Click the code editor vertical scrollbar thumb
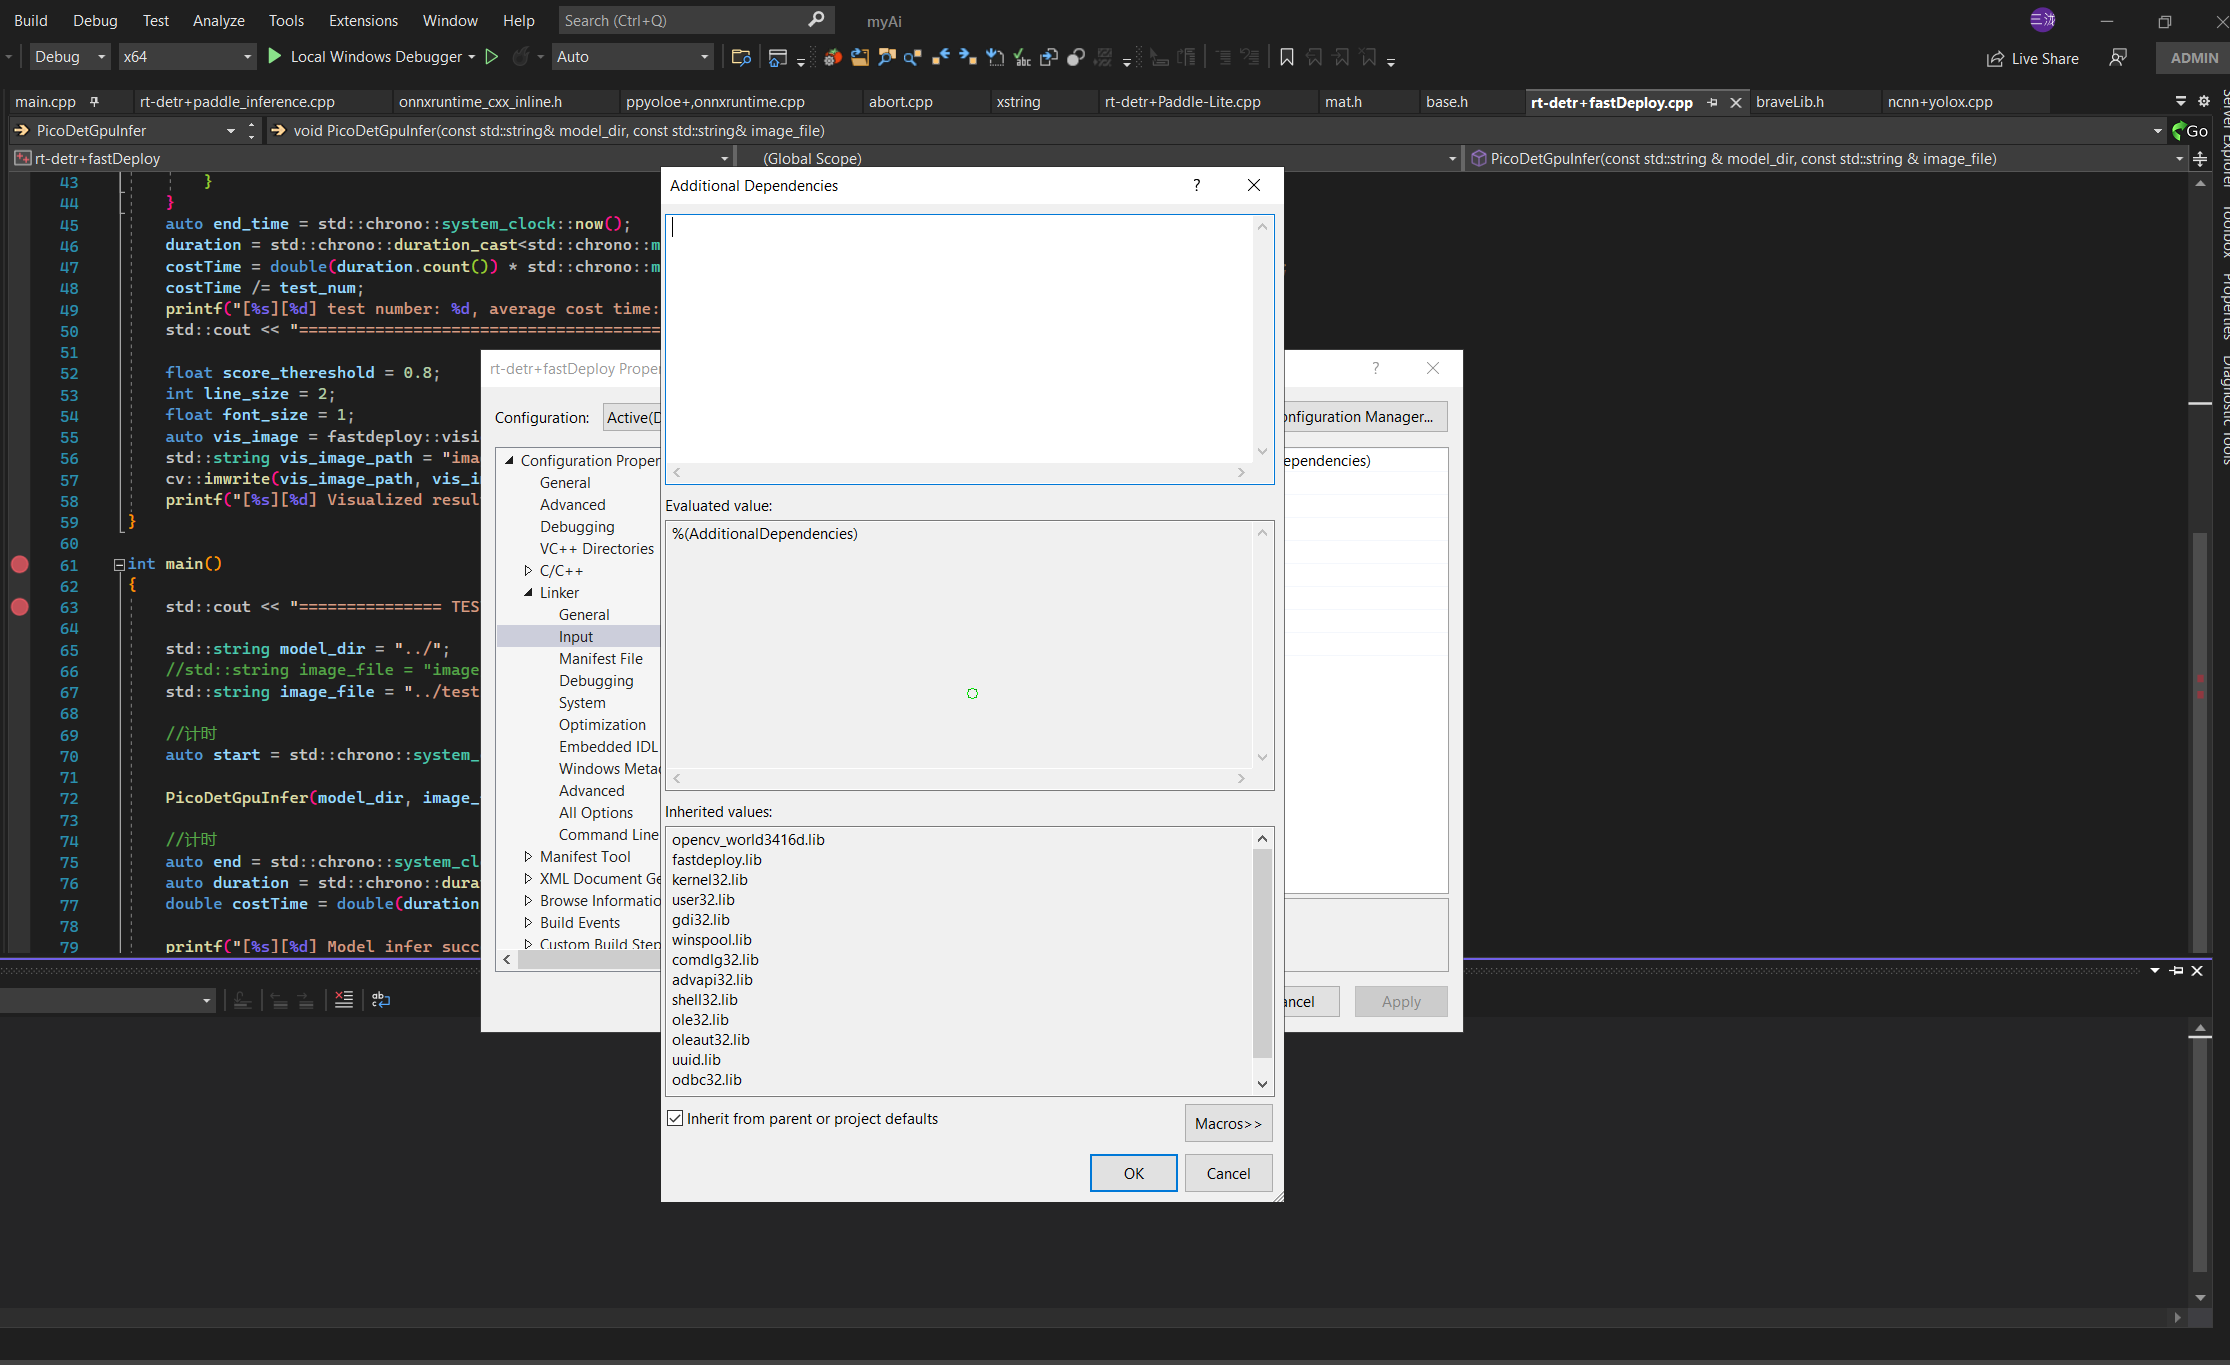This screenshot has width=2230, height=1365. tap(2200, 740)
